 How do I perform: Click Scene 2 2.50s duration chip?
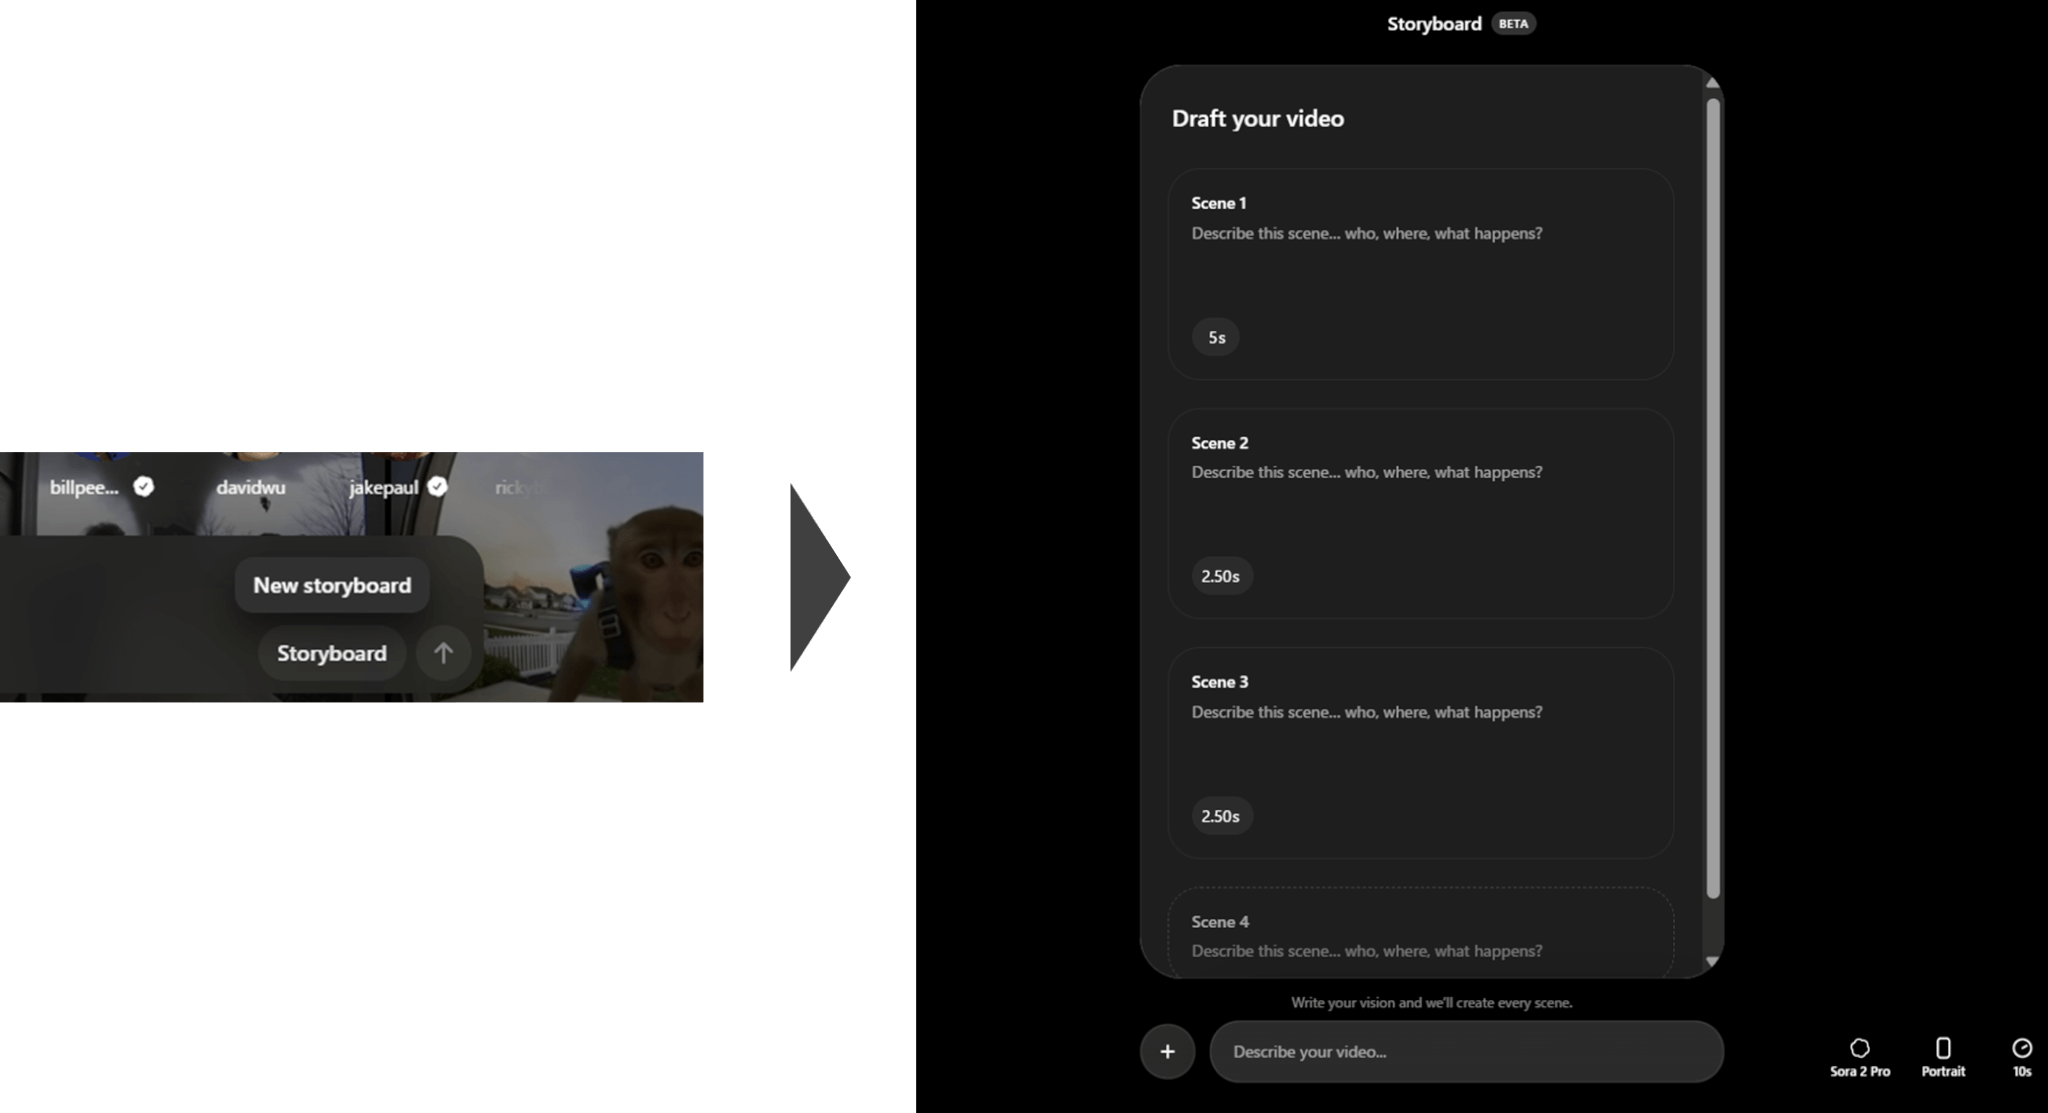[x=1220, y=576]
